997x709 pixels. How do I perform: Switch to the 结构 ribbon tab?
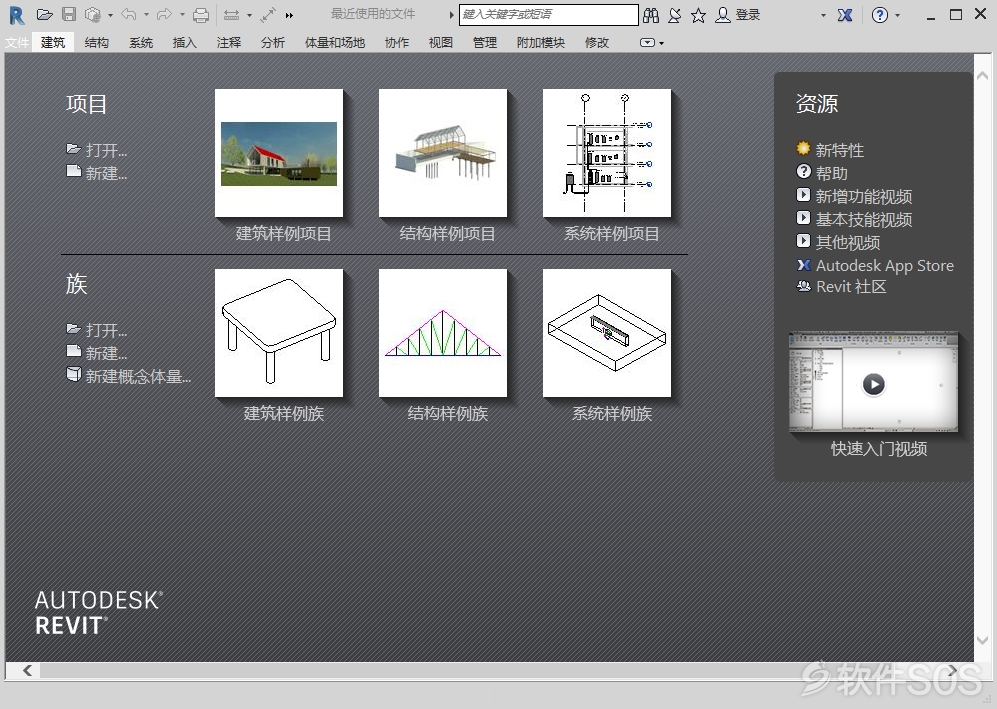[x=97, y=43]
